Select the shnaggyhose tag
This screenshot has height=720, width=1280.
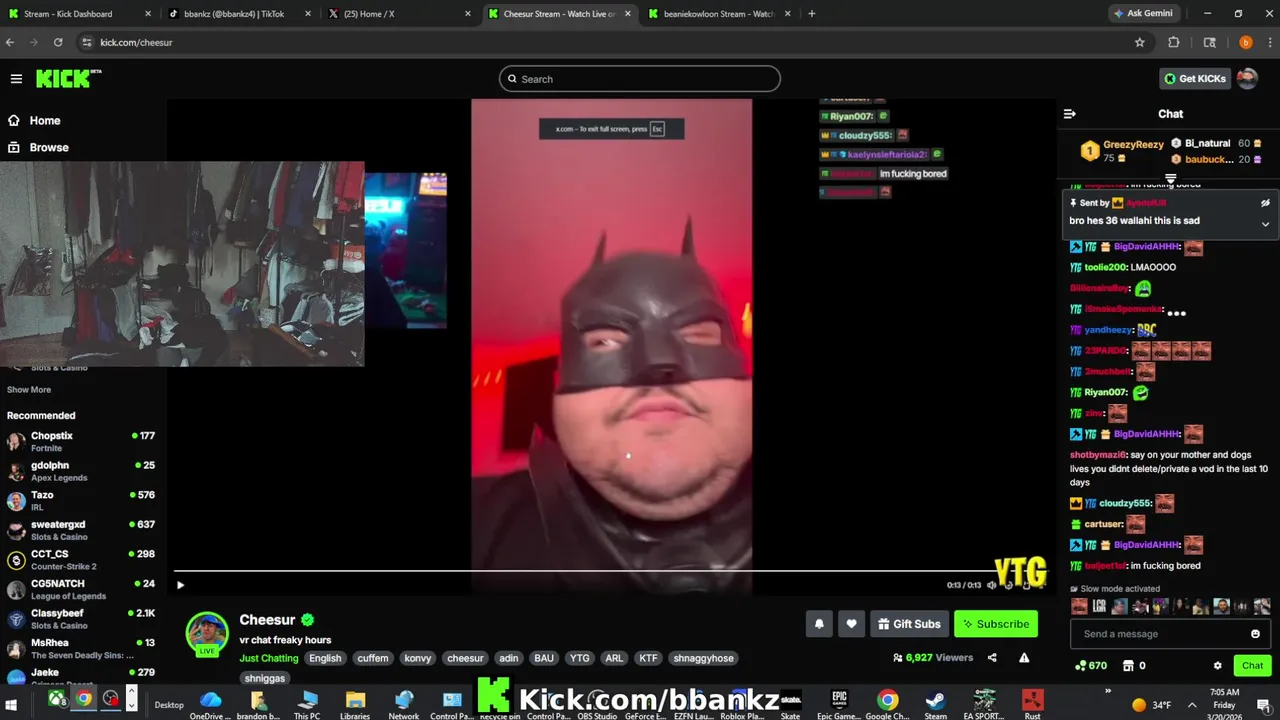pyautogui.click(x=704, y=658)
